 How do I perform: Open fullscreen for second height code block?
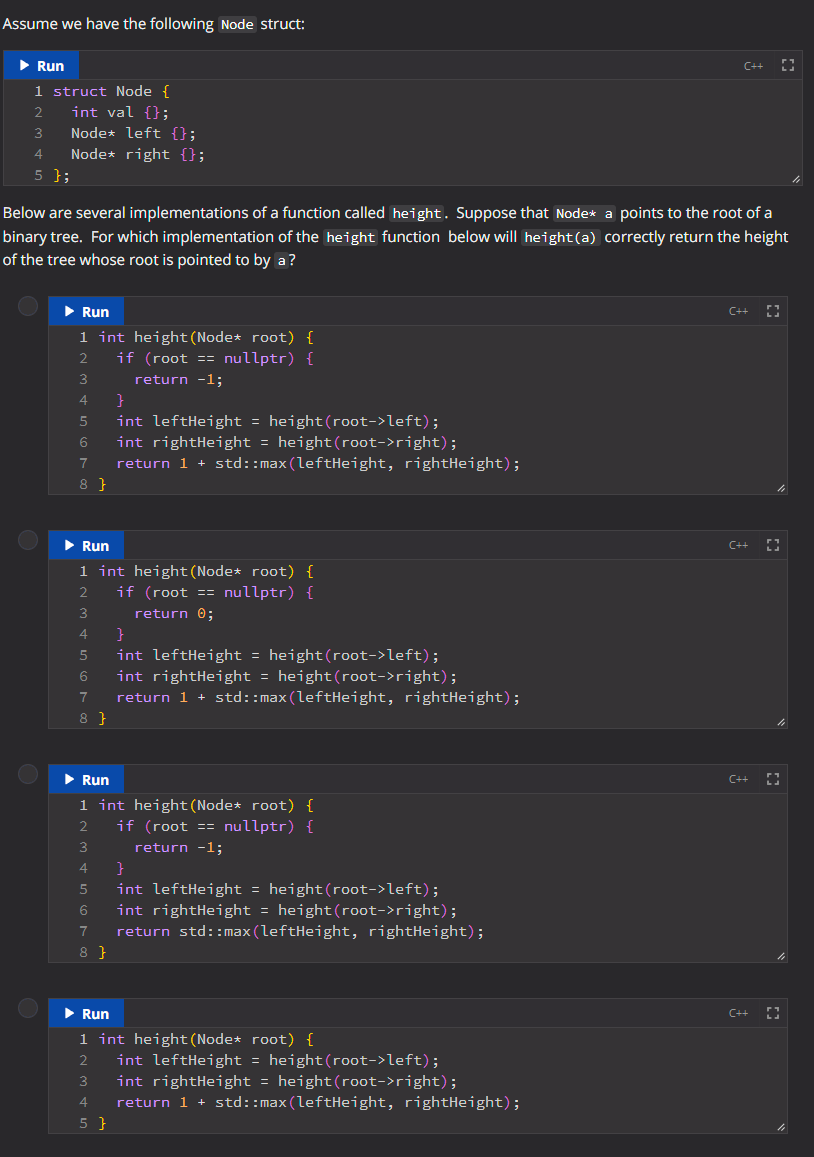773,545
